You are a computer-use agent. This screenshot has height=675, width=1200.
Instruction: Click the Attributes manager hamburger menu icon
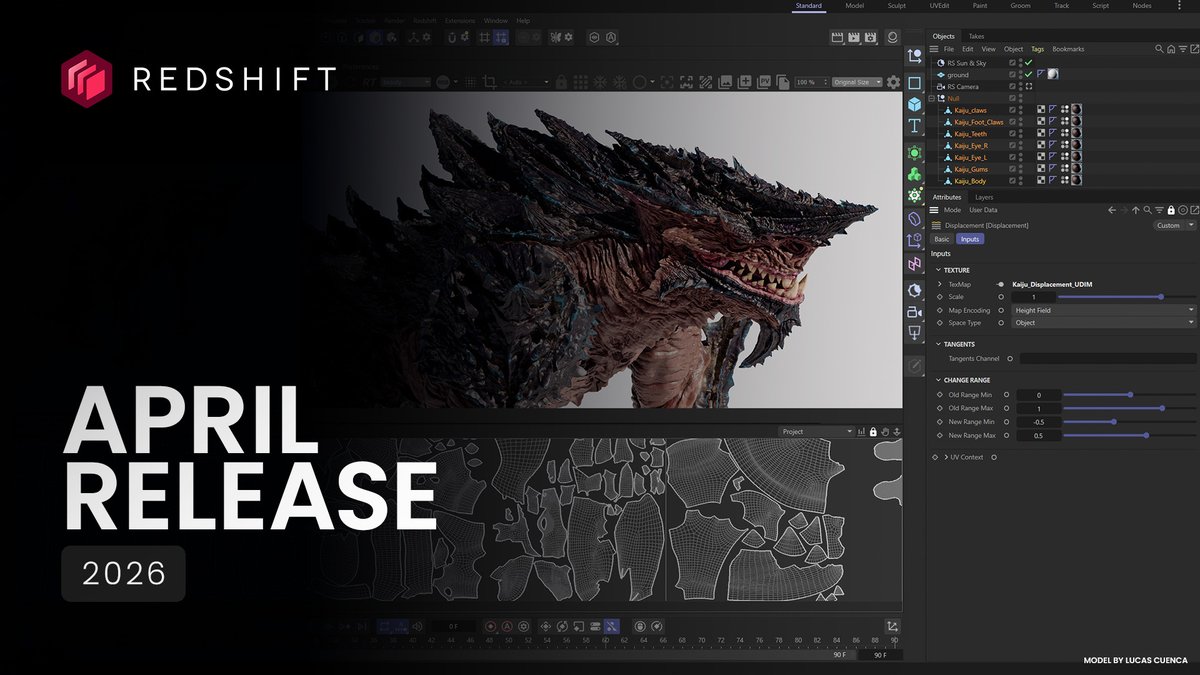pos(936,210)
